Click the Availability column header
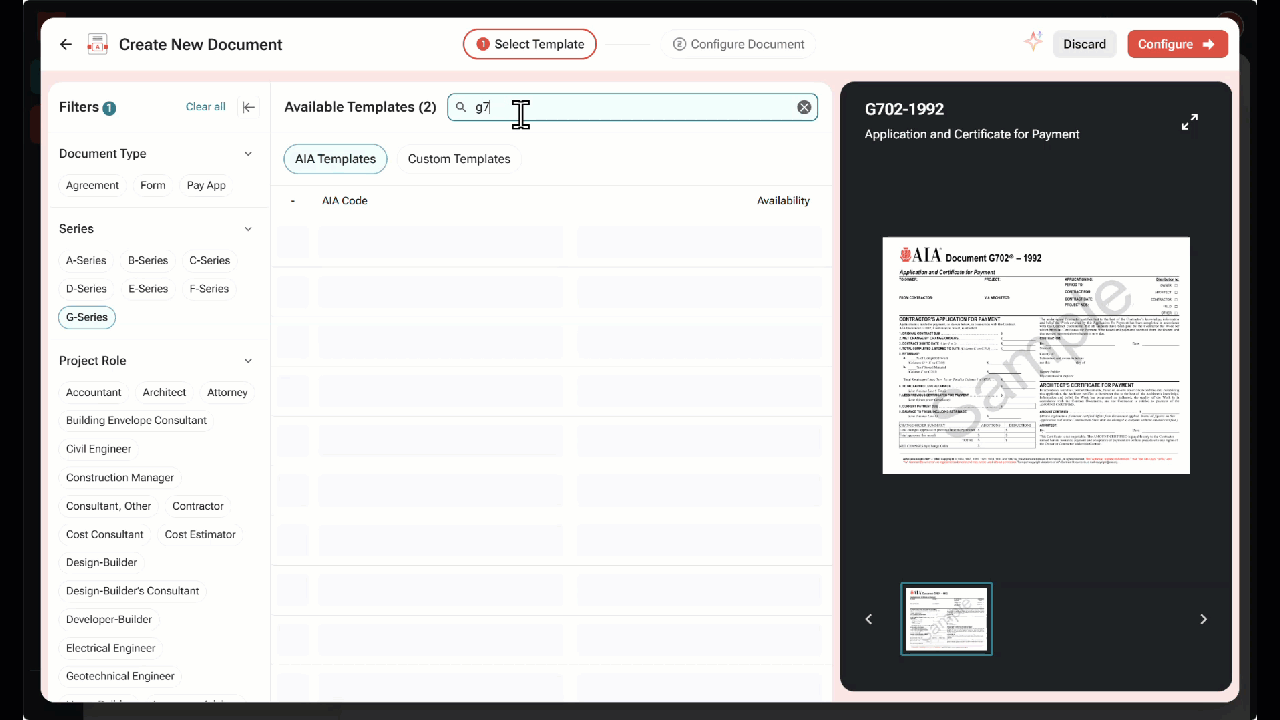This screenshot has height=720, width=1280. pos(783,201)
